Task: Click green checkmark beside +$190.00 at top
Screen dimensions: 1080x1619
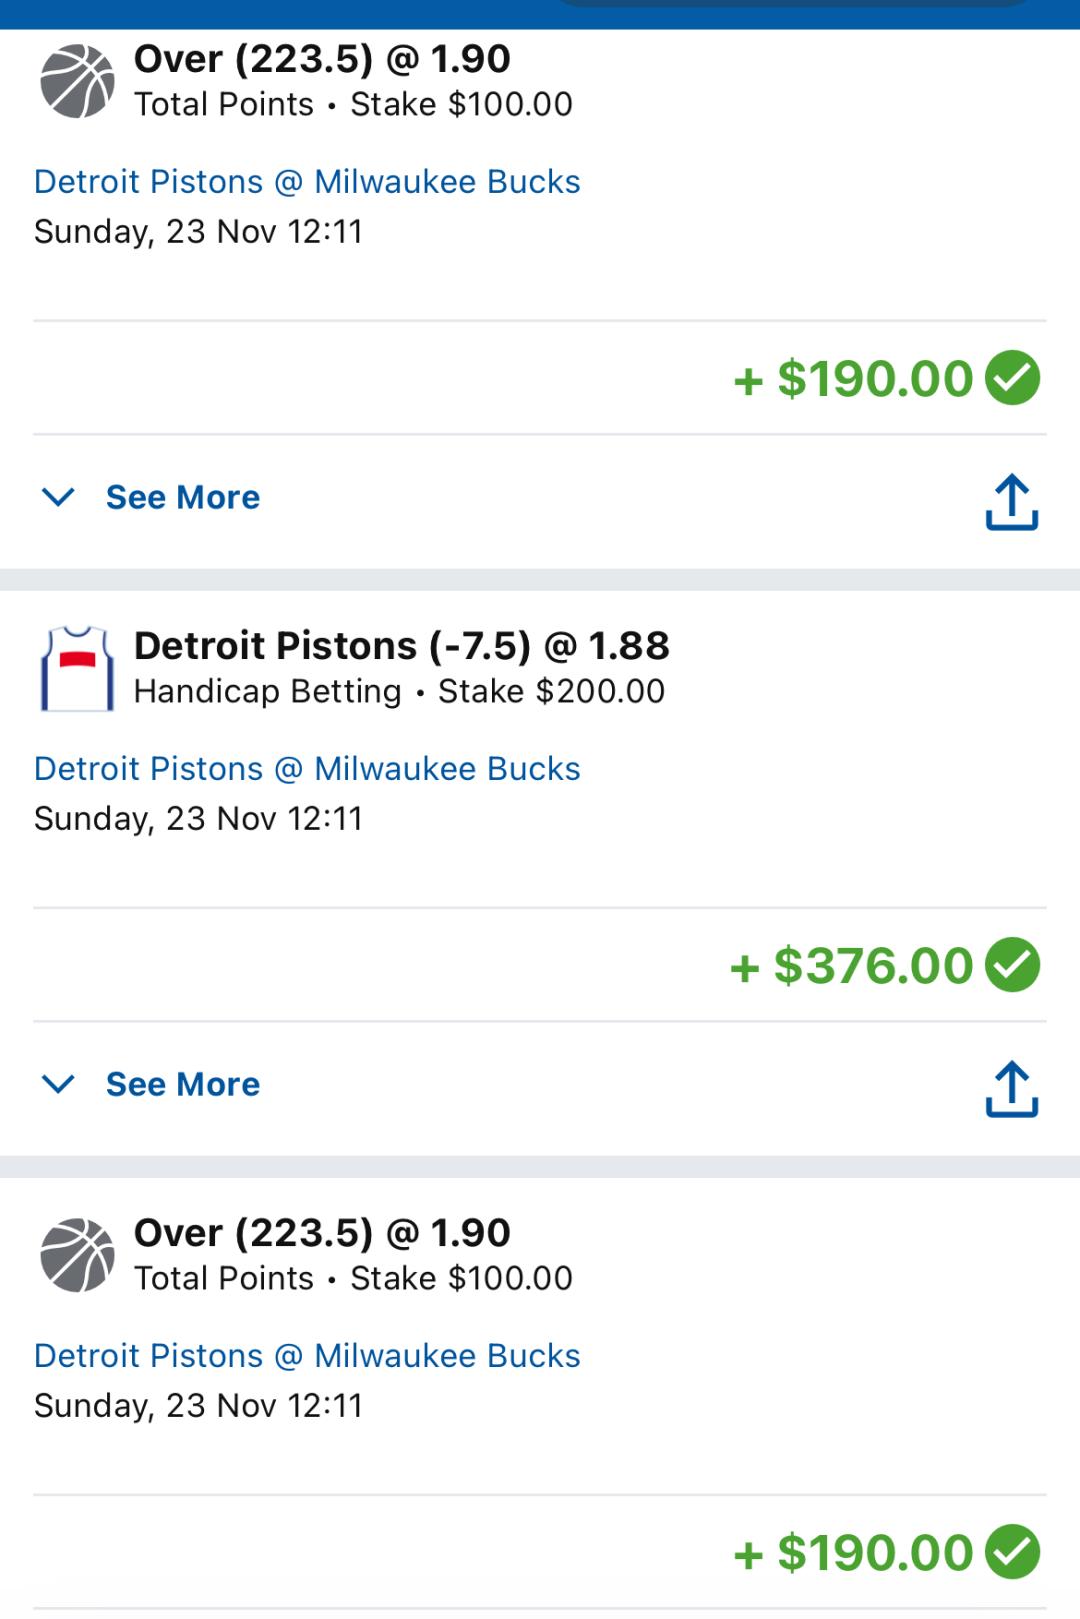Action: (1013, 378)
